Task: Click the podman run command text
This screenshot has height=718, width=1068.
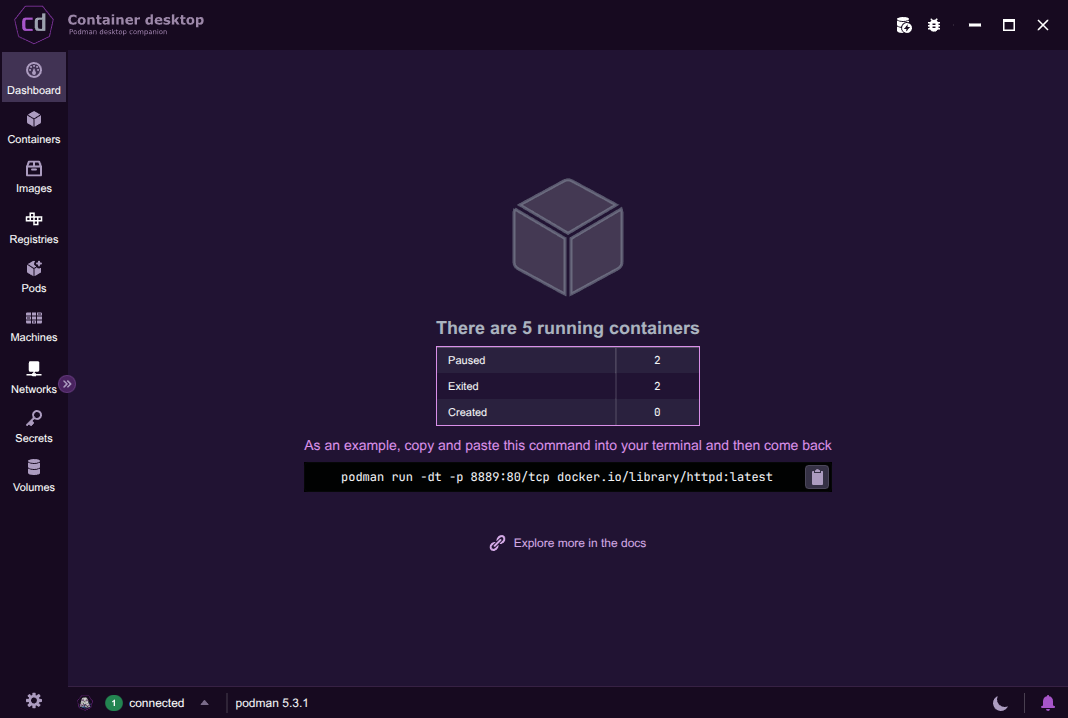Action: tap(556, 477)
